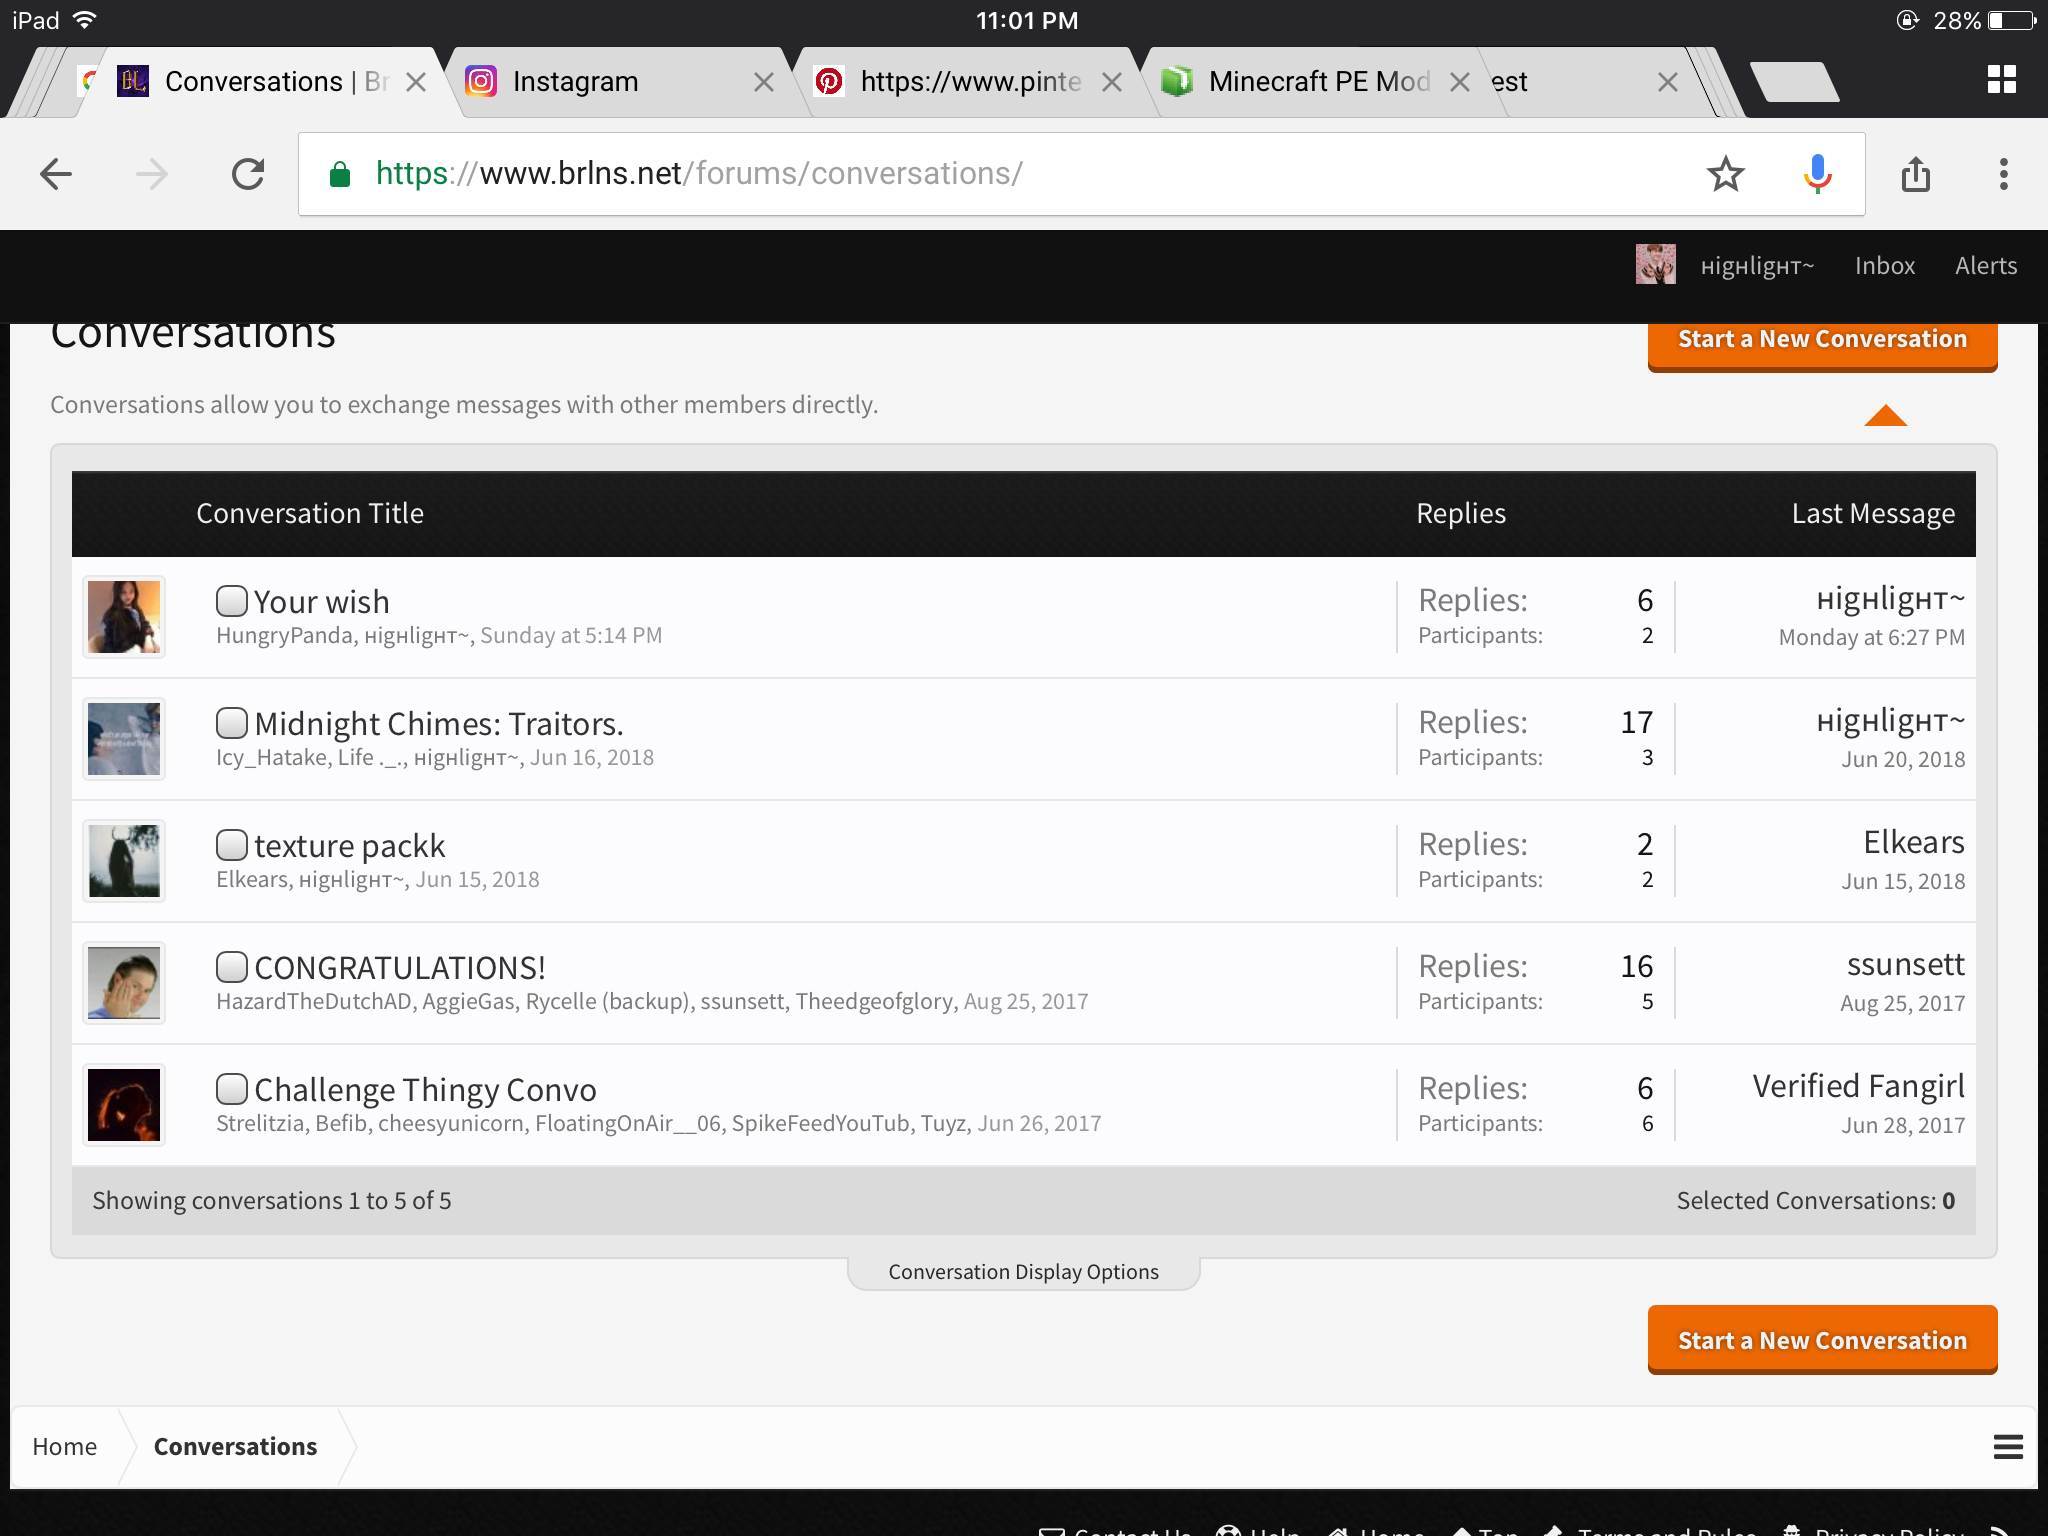The image size is (2048, 1536).
Task: Open Monday at 6:27 PM last message
Action: pos(1872,637)
